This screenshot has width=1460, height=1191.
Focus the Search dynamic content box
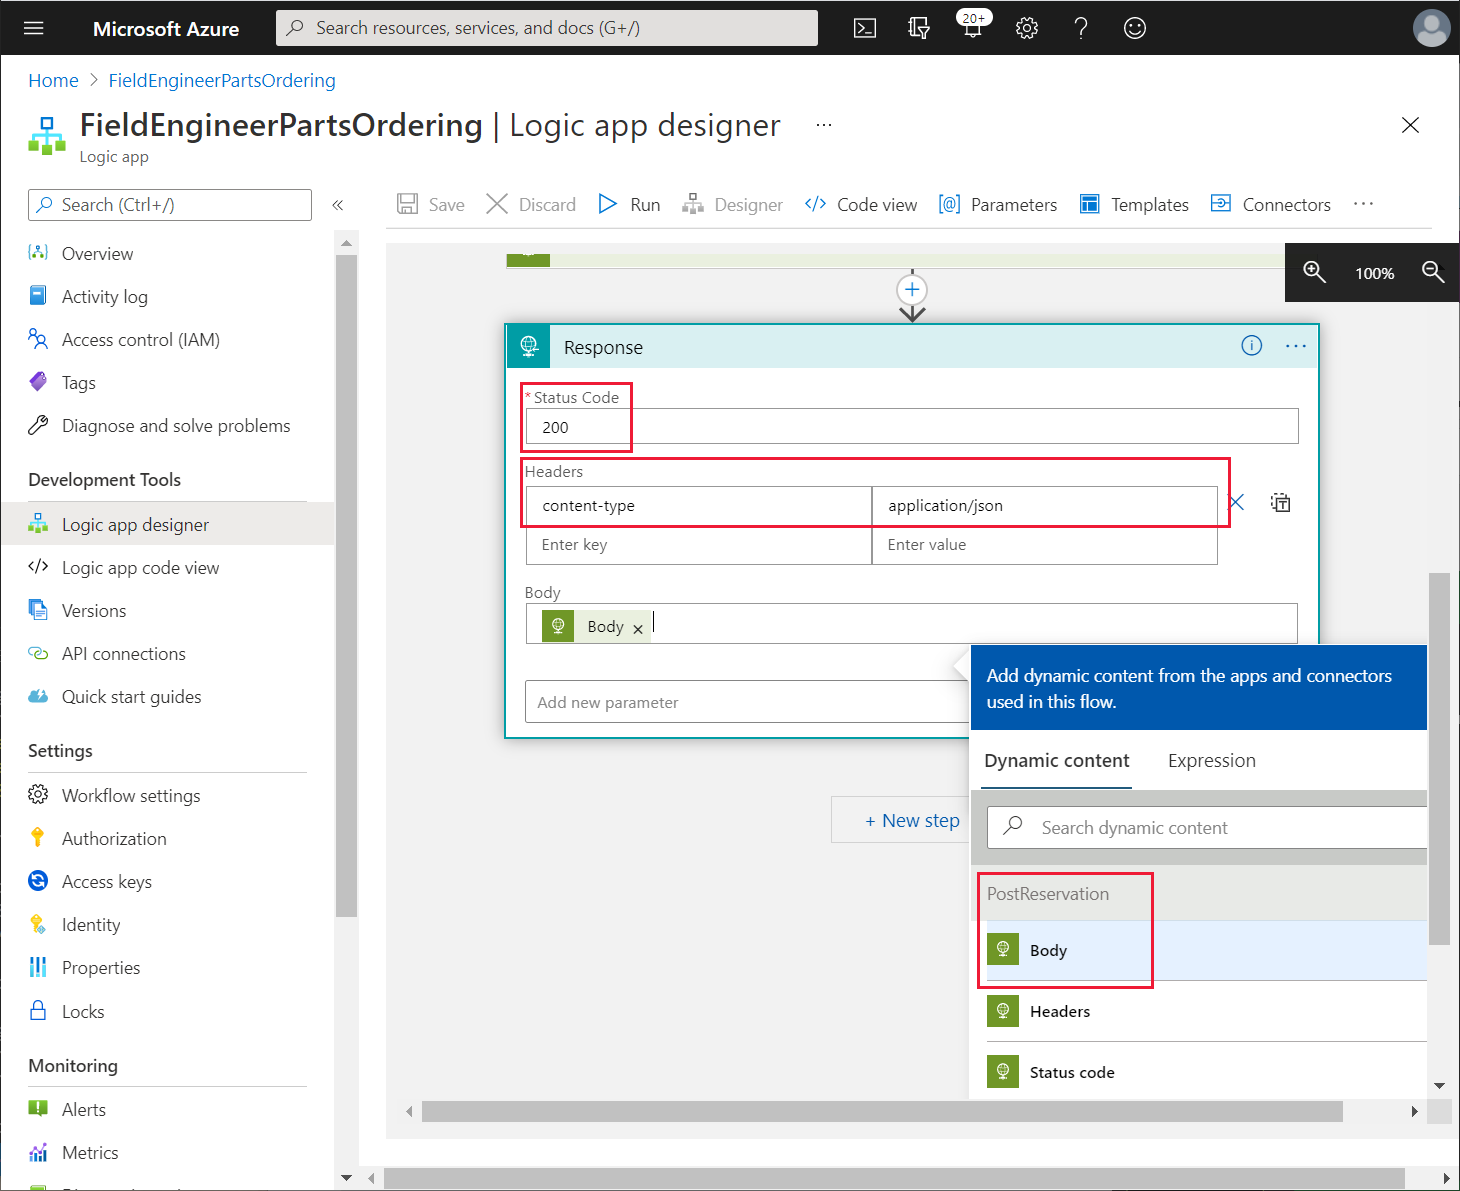point(1207,828)
